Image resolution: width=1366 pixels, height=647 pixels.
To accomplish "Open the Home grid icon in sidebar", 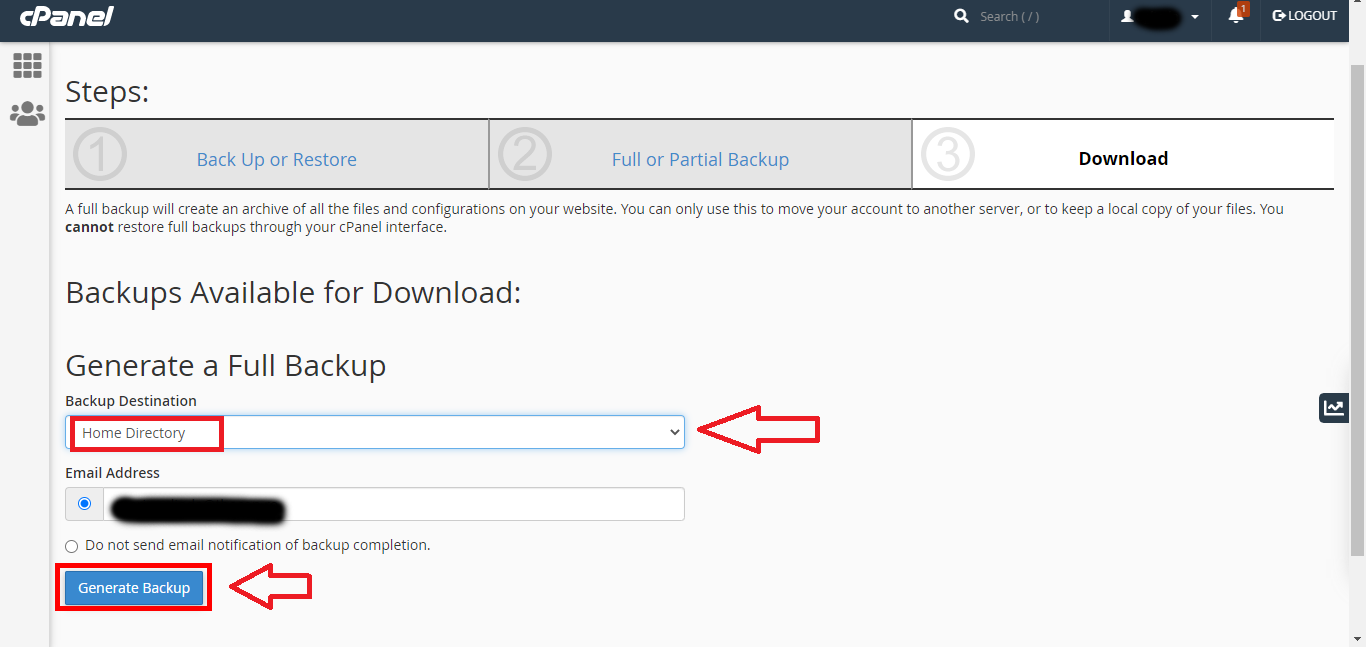I will (x=27, y=66).
